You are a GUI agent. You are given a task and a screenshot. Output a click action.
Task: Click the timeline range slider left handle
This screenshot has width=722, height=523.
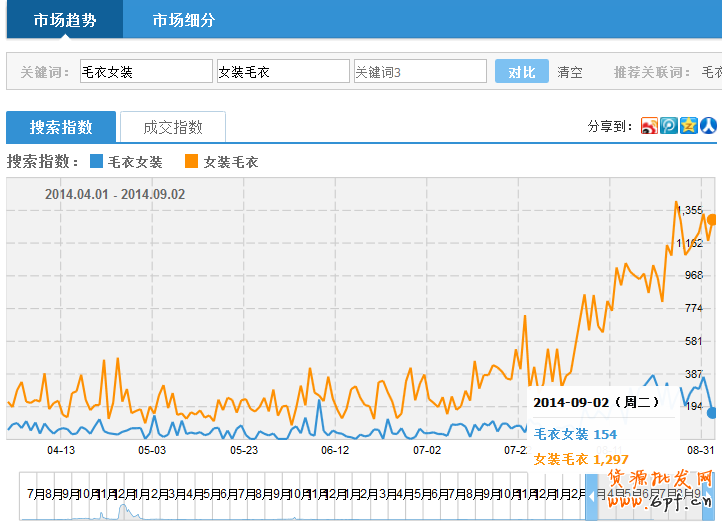coord(592,495)
